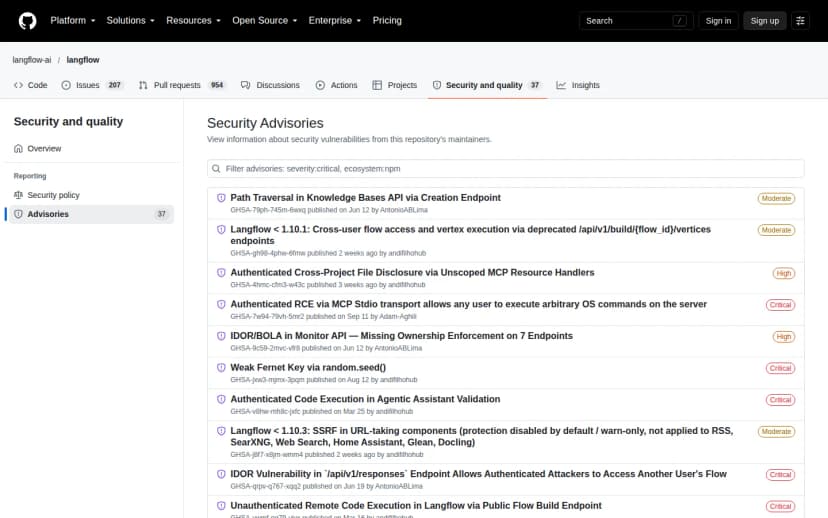Image resolution: width=828 pixels, height=518 pixels.
Task: Open the langflow repository link
Action: coord(83,60)
